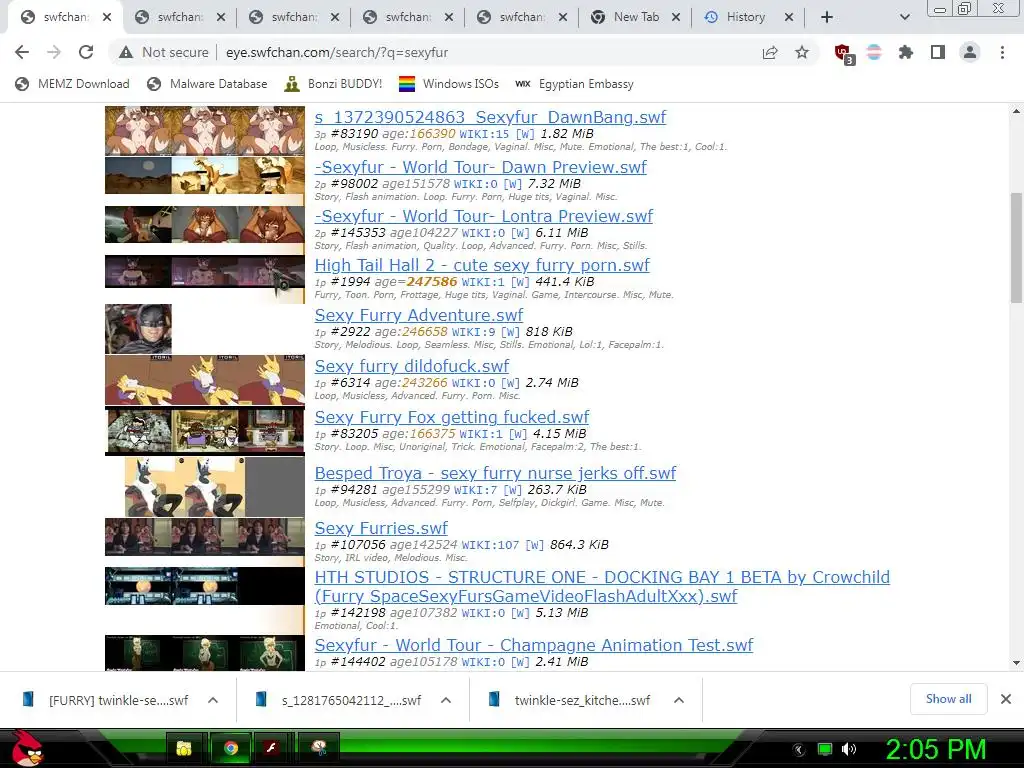Open the Extensions puzzle piece menu
This screenshot has width=1024, height=768.
click(906, 52)
